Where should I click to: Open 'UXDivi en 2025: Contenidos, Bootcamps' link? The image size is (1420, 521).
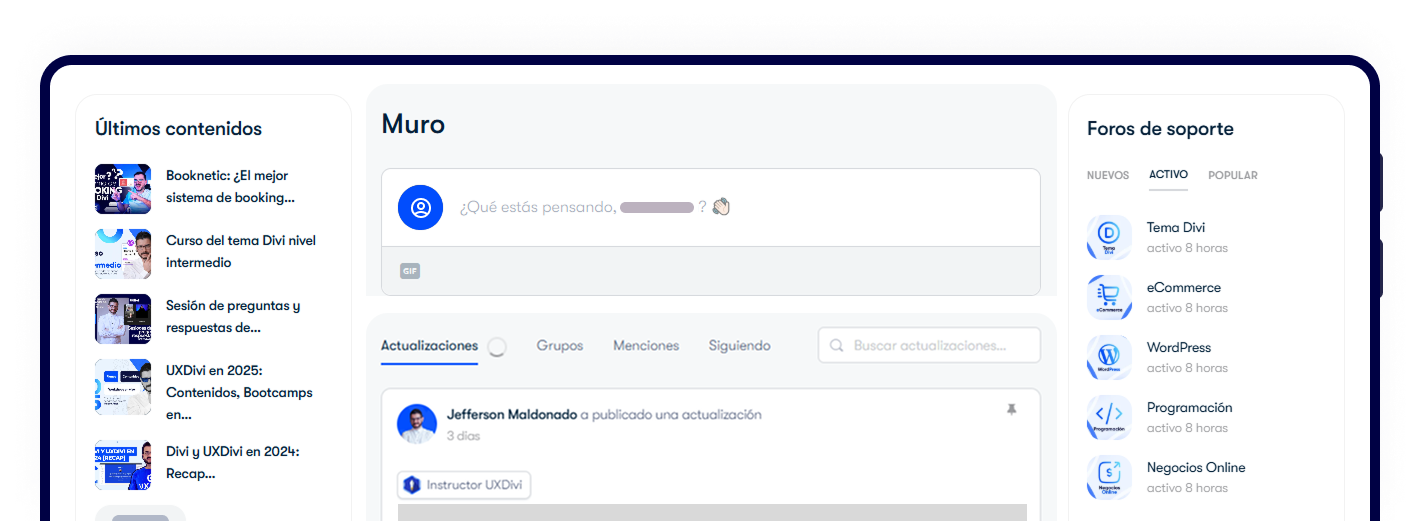[239, 392]
